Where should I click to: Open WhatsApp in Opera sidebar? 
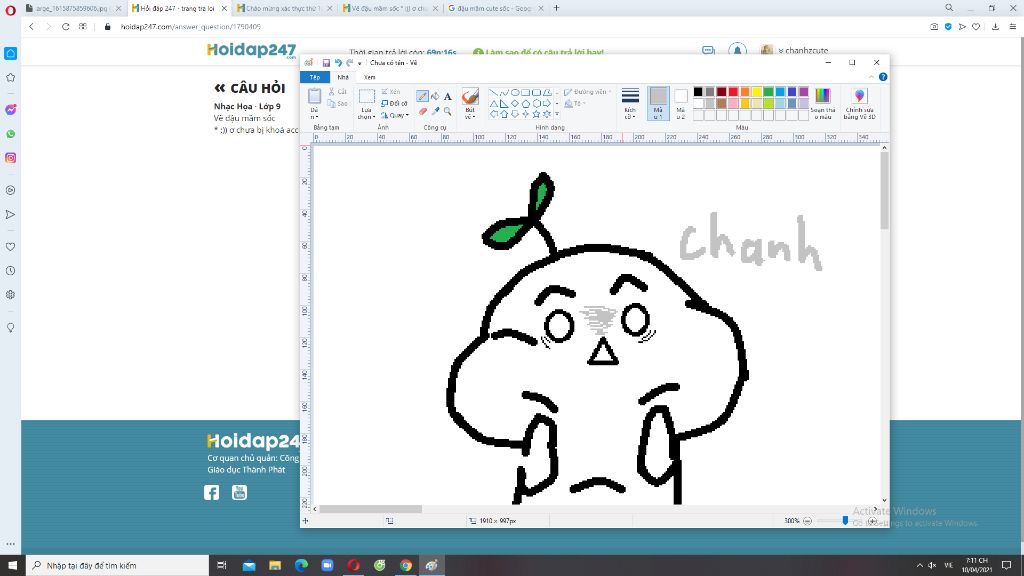click(x=10, y=134)
